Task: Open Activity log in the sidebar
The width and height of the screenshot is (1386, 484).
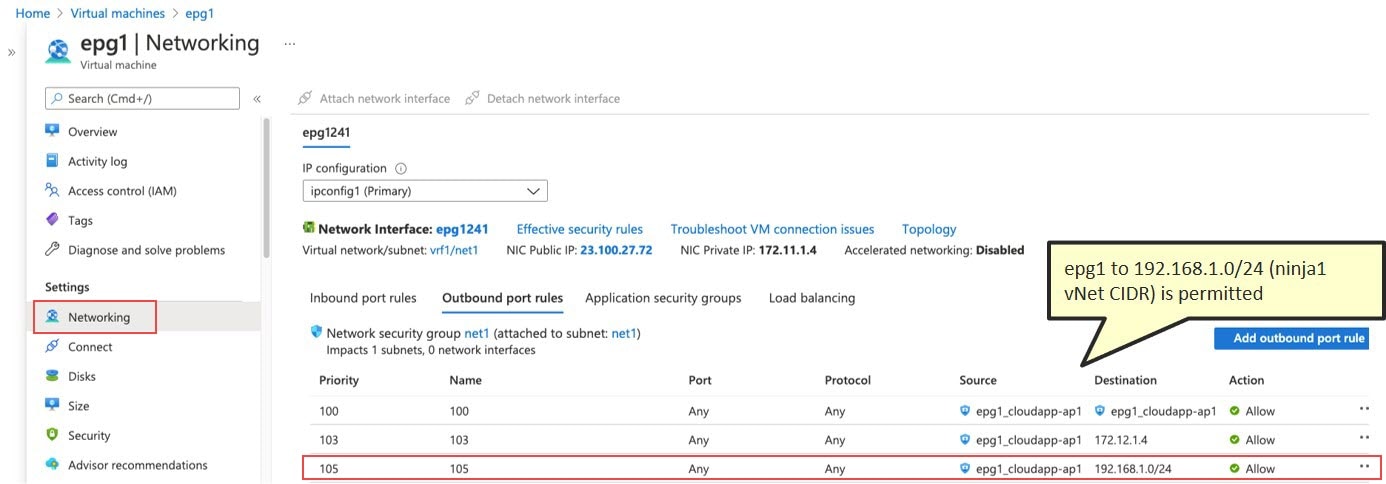Action: 98,161
